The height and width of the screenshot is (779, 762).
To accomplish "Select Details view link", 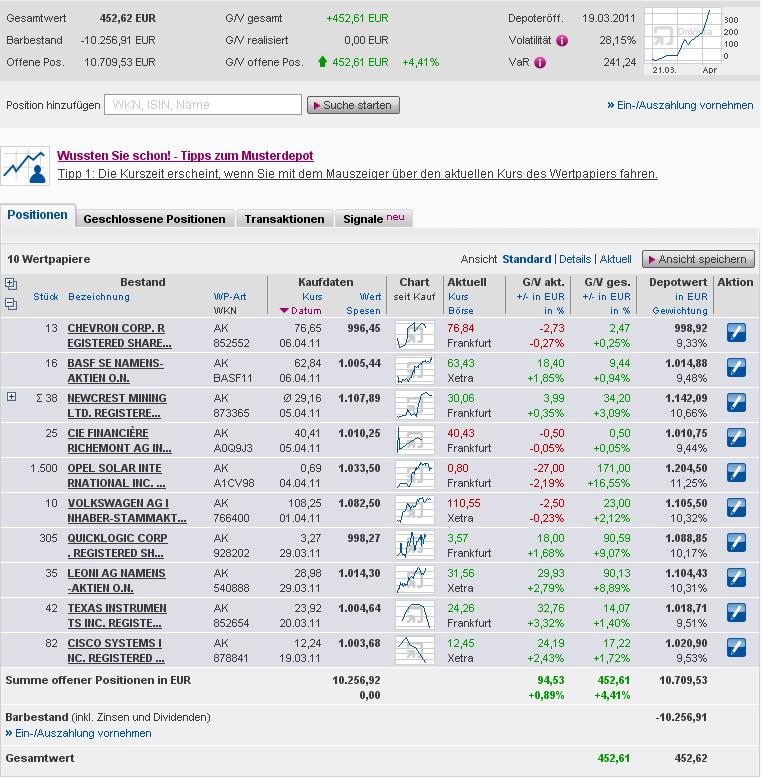I will click(575, 259).
